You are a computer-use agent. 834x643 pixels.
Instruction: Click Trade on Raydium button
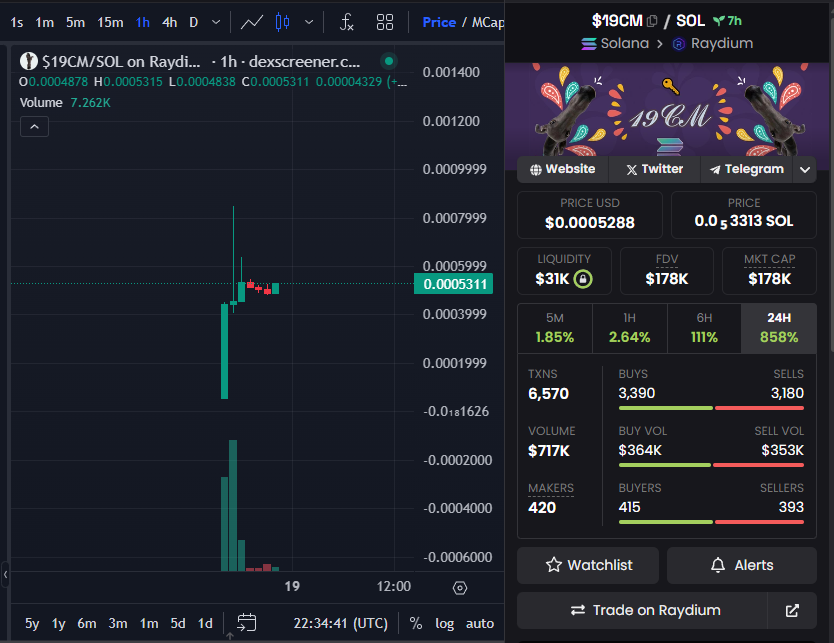coord(643,611)
